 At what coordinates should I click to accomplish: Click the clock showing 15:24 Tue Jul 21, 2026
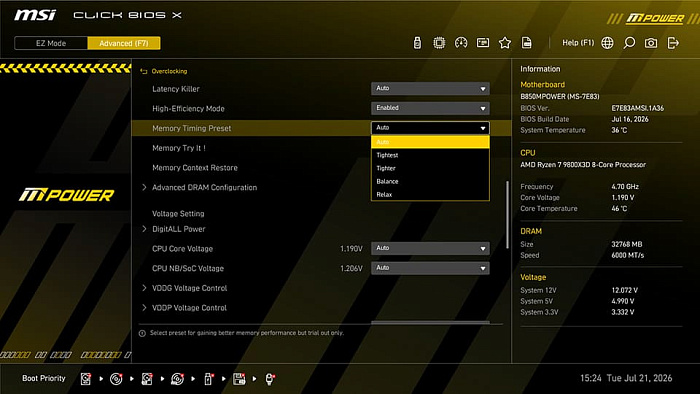[626, 378]
